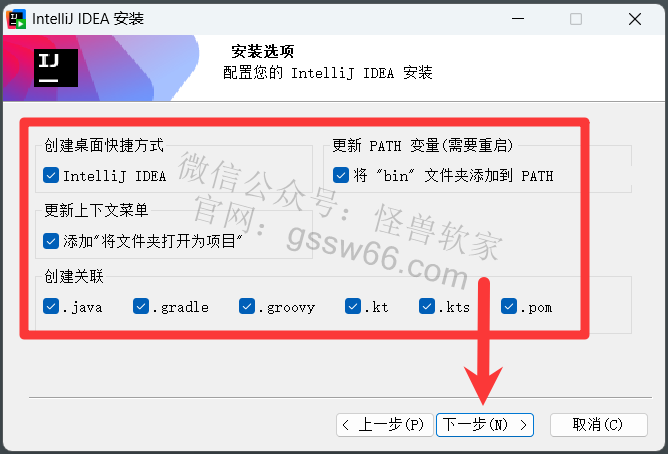Toggle the .pom association checkbox
The width and height of the screenshot is (668, 454).
coord(509,306)
